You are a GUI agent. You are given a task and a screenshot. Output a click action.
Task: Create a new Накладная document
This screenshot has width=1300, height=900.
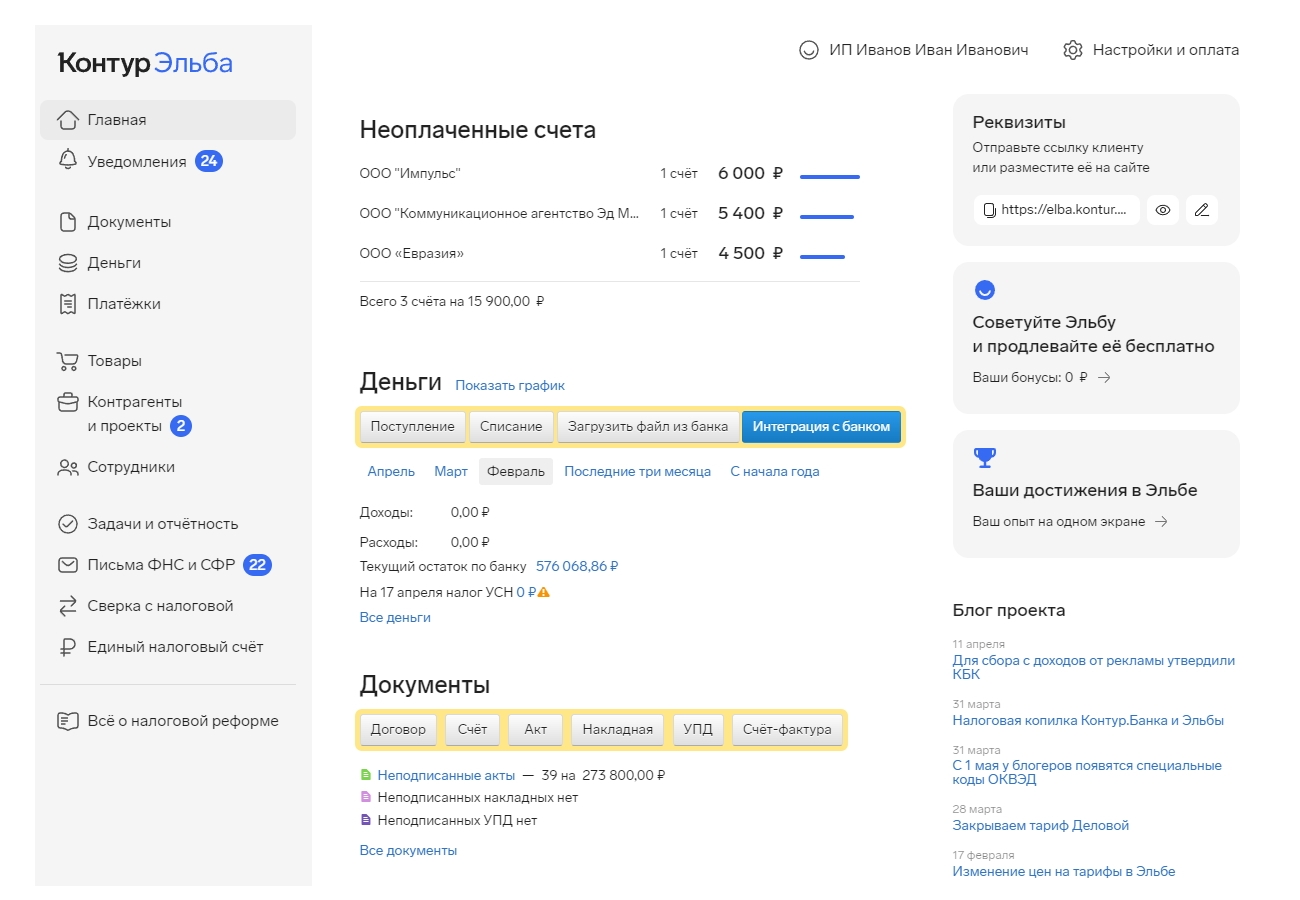tap(618, 730)
